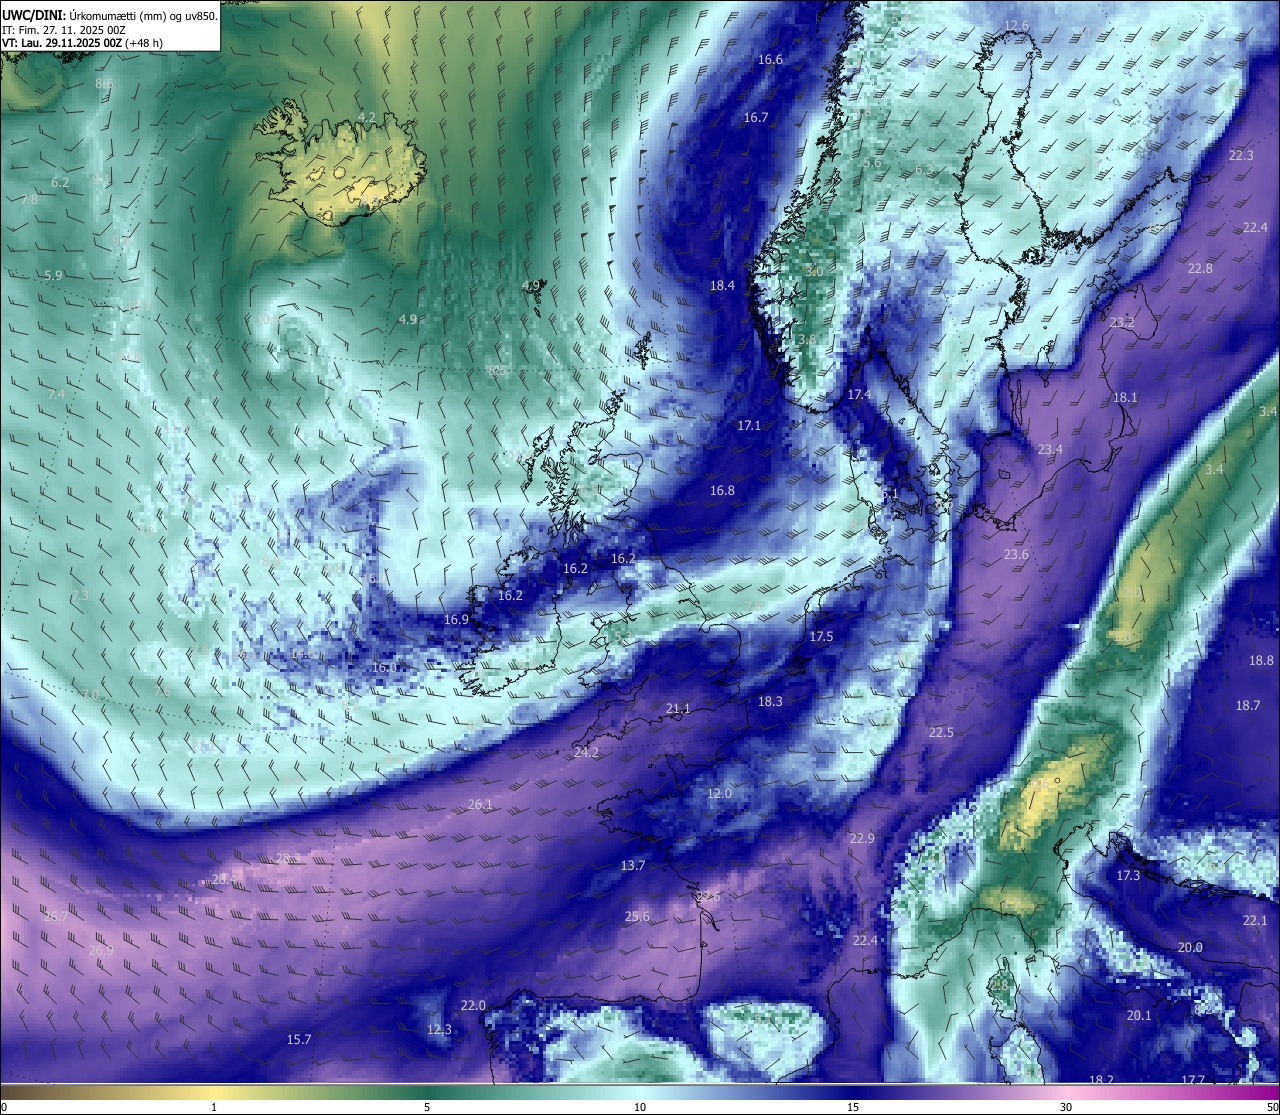Click the 17.5 value near the Dutch coast

821,637
